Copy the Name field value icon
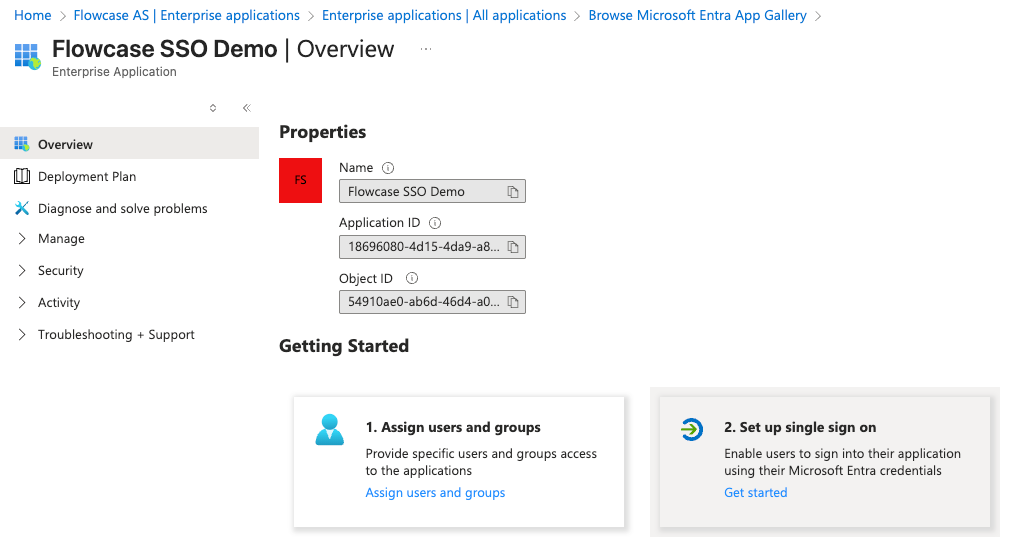The image size is (1018, 550). [x=513, y=192]
